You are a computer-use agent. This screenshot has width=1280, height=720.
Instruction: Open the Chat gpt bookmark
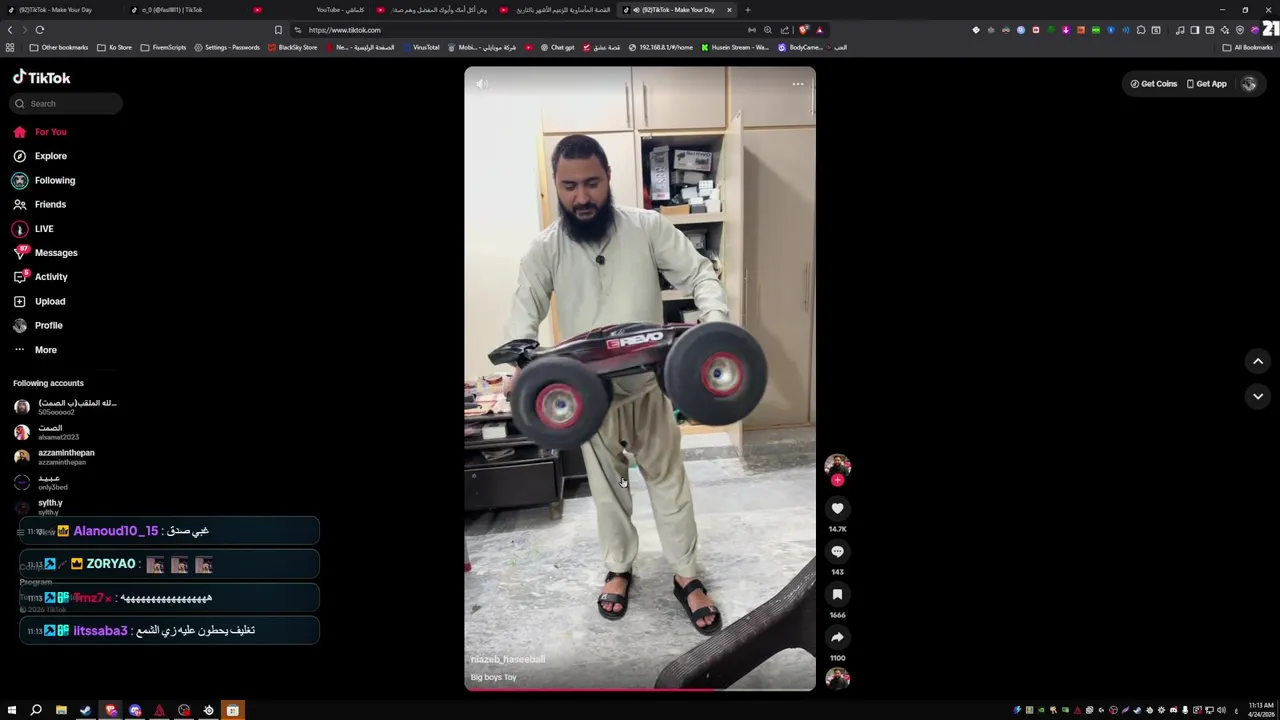coord(558,47)
